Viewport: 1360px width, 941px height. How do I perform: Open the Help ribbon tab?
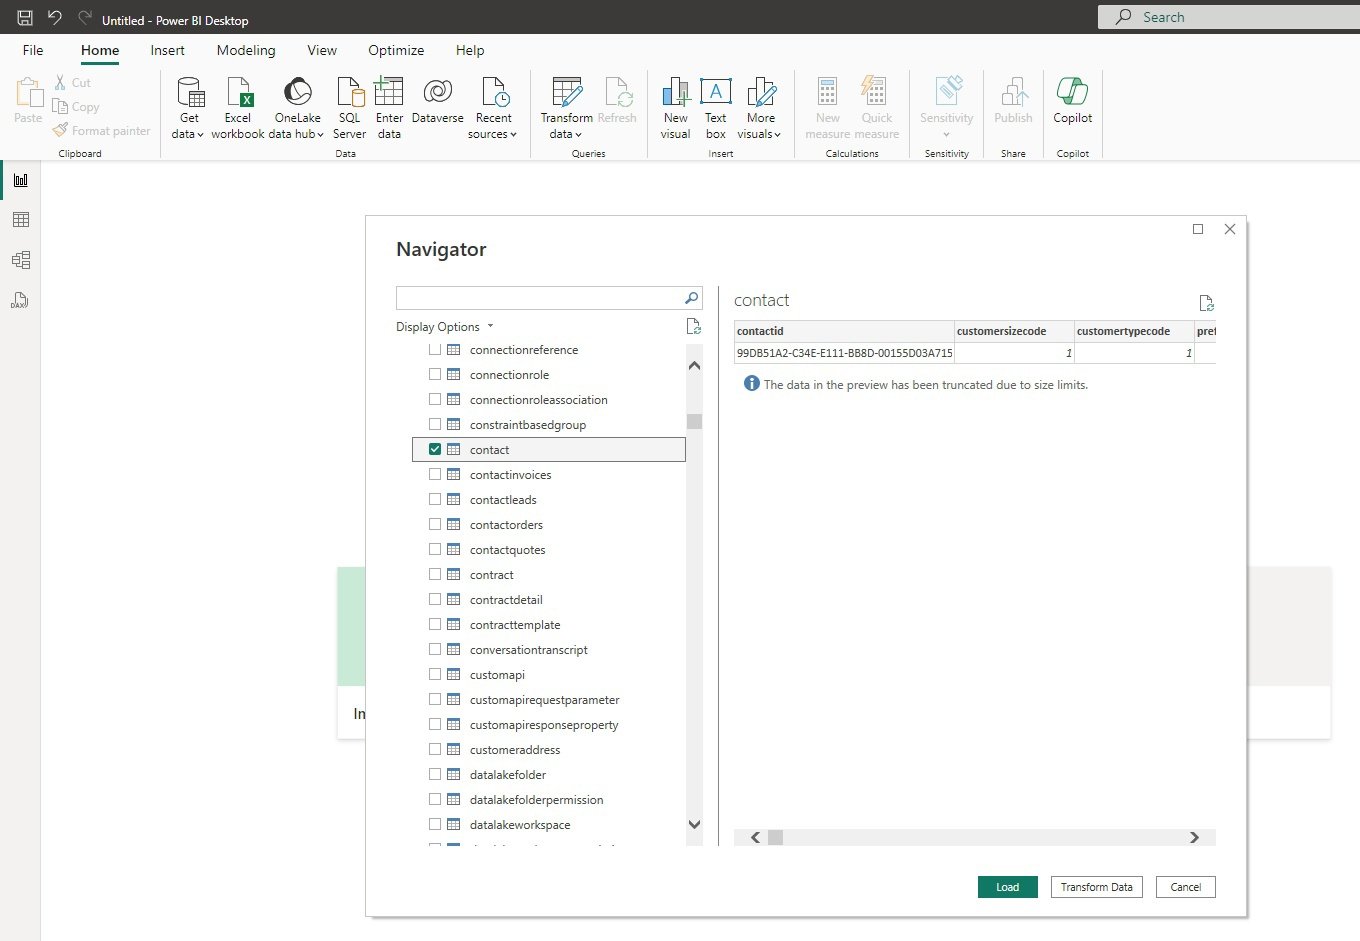[470, 50]
